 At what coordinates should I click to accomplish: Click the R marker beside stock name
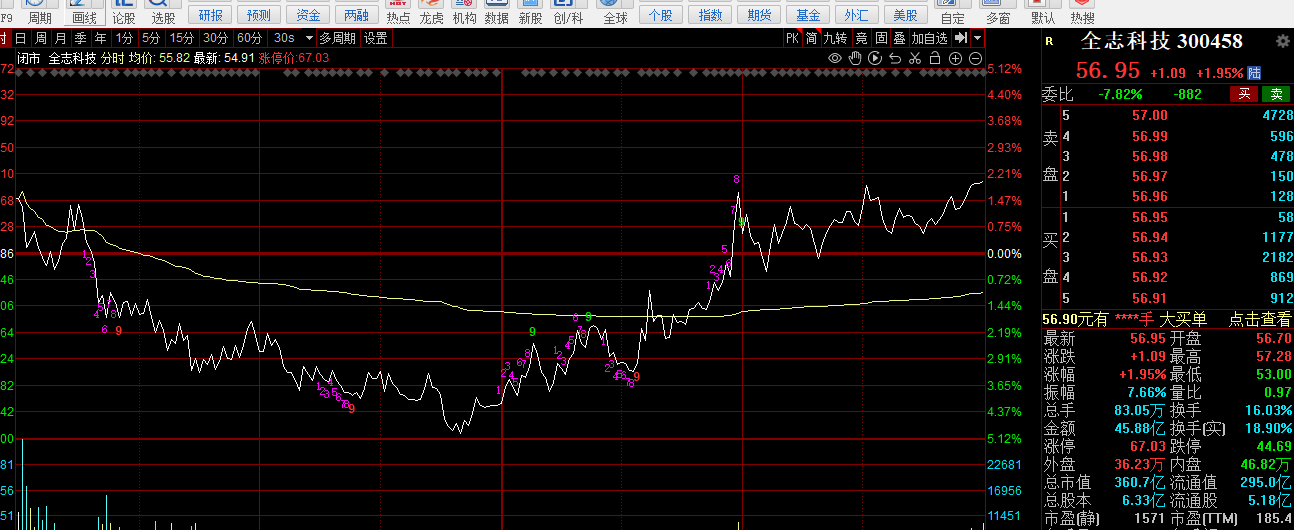tap(1049, 42)
